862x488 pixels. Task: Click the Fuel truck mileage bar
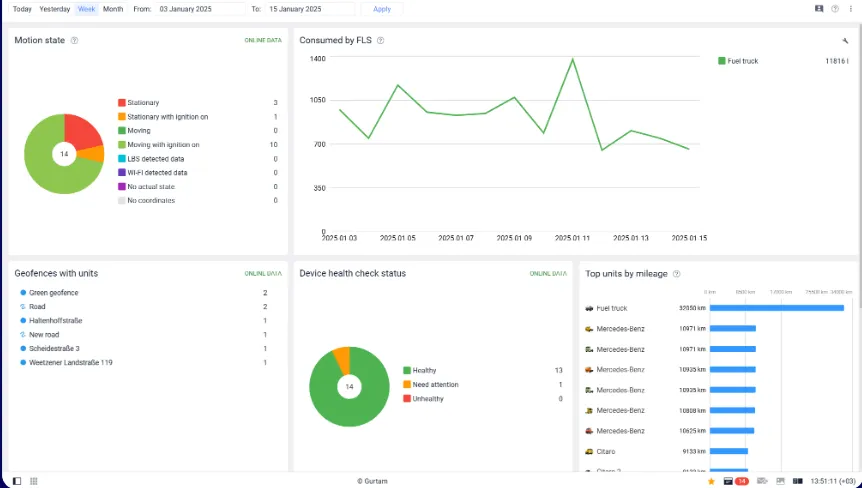click(x=777, y=308)
